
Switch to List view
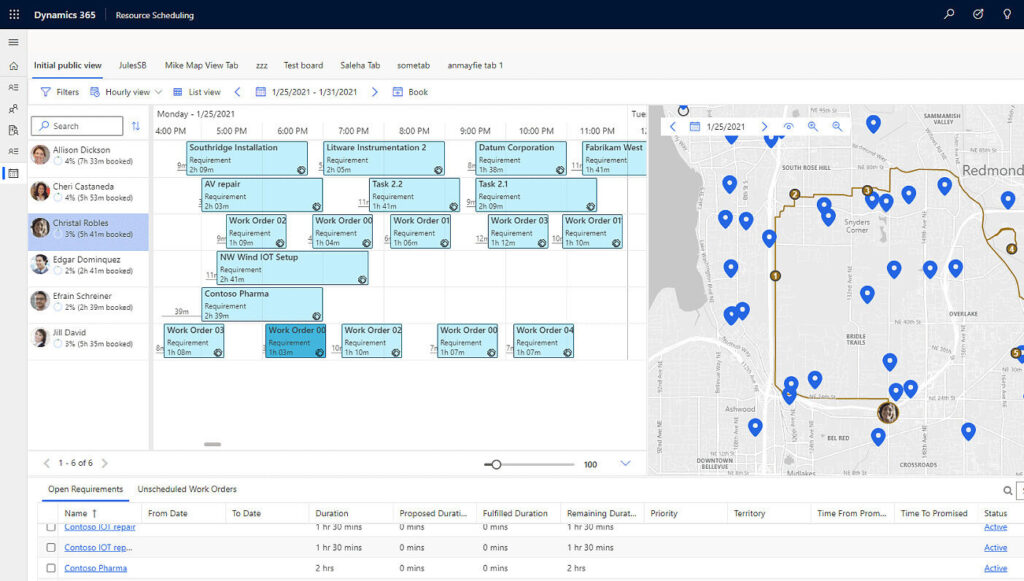pos(197,92)
